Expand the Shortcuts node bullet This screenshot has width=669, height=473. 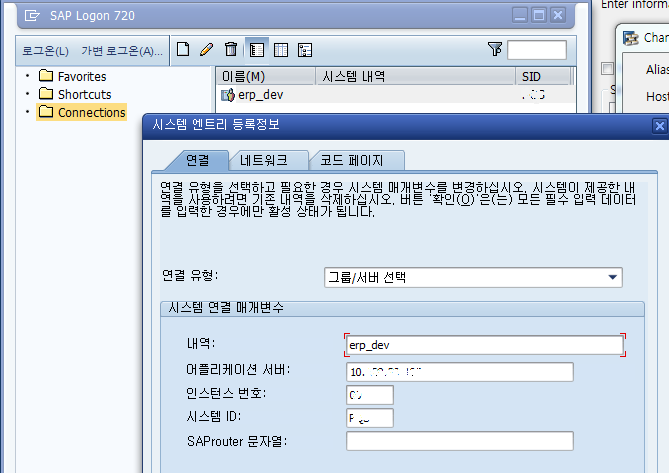28,94
